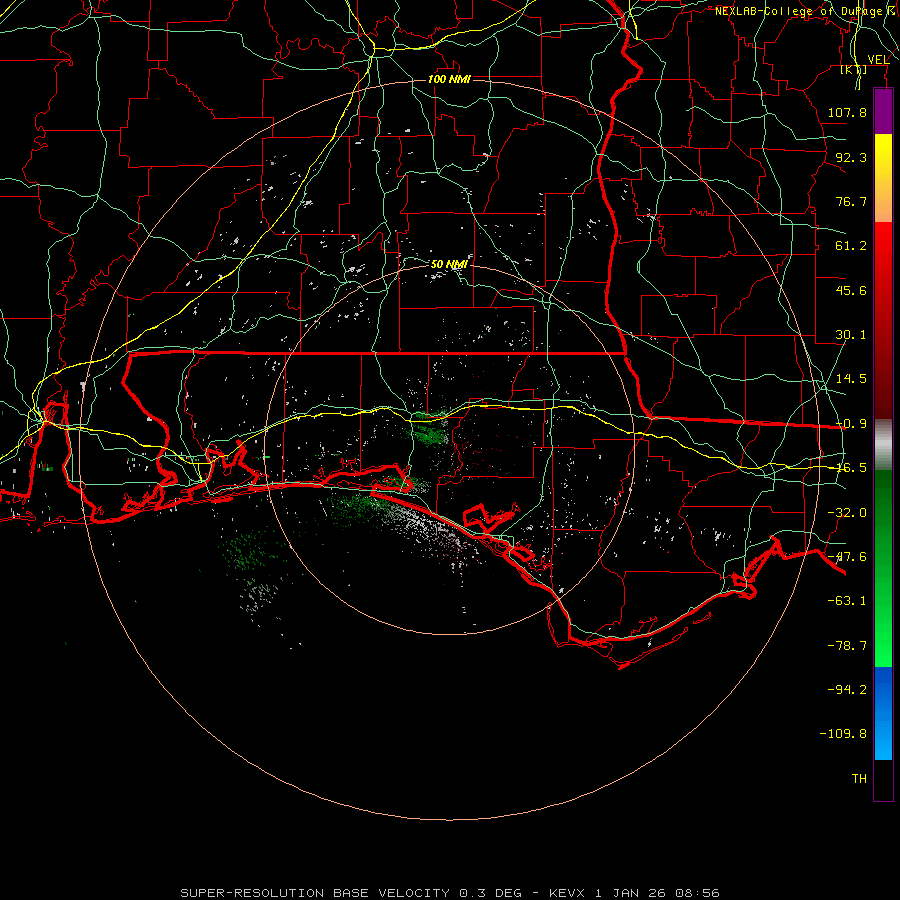900x900 pixels.
Task: Click the gray band of the color scale
Action: coord(883,444)
